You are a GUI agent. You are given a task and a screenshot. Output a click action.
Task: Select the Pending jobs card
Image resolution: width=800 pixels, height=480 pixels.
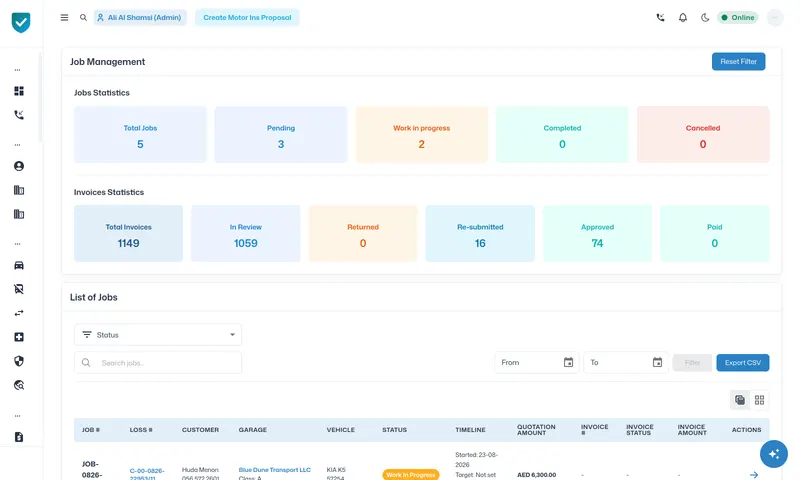[x=281, y=135]
